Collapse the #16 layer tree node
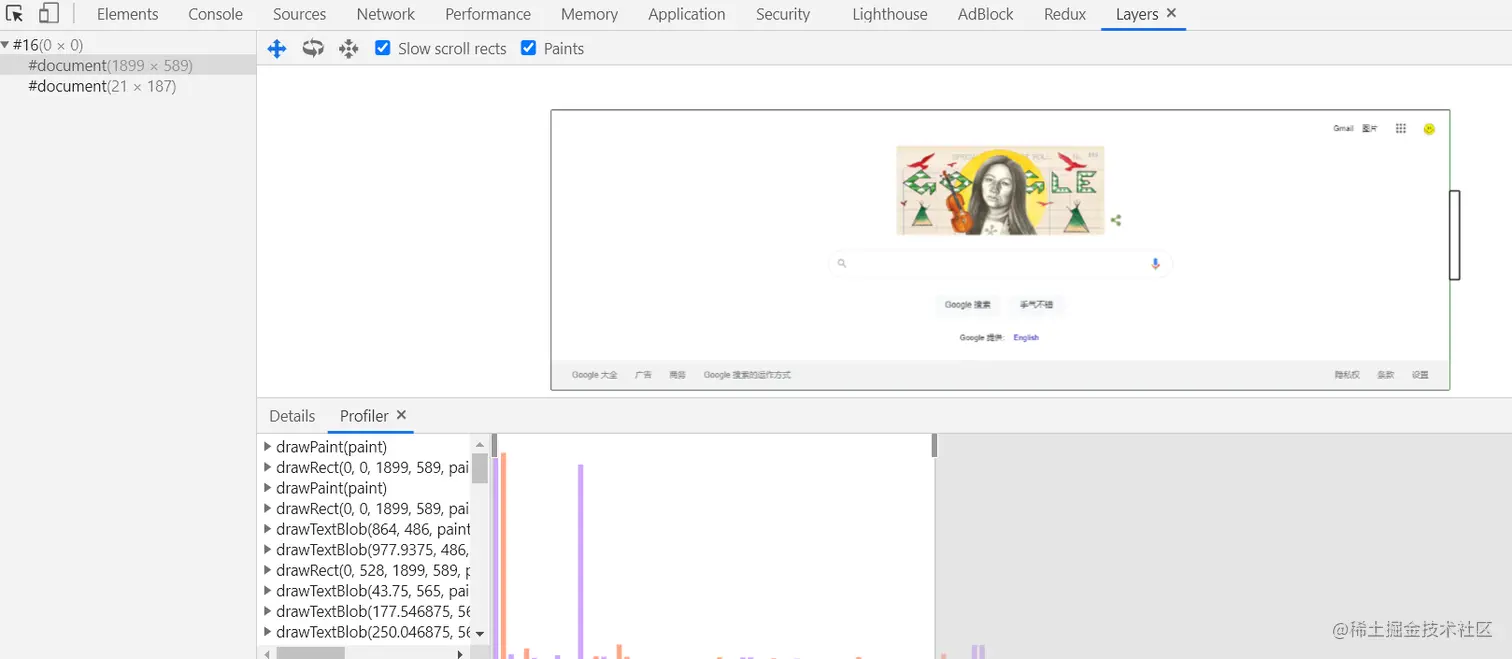The width and height of the screenshot is (1512, 659). click(x=5, y=45)
